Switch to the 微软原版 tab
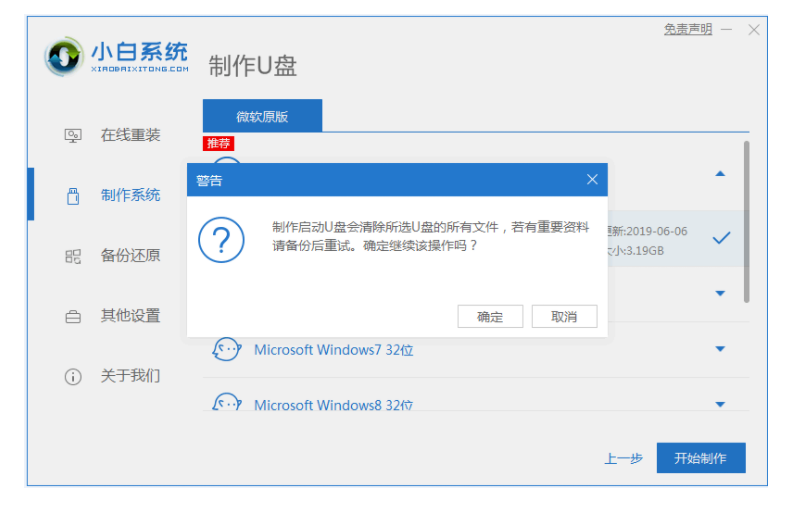Viewport: 793px width, 509px height. tap(262, 116)
